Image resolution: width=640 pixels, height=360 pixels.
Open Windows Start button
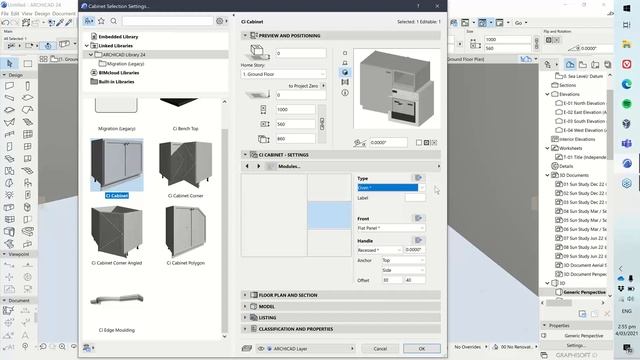tap(627, 8)
